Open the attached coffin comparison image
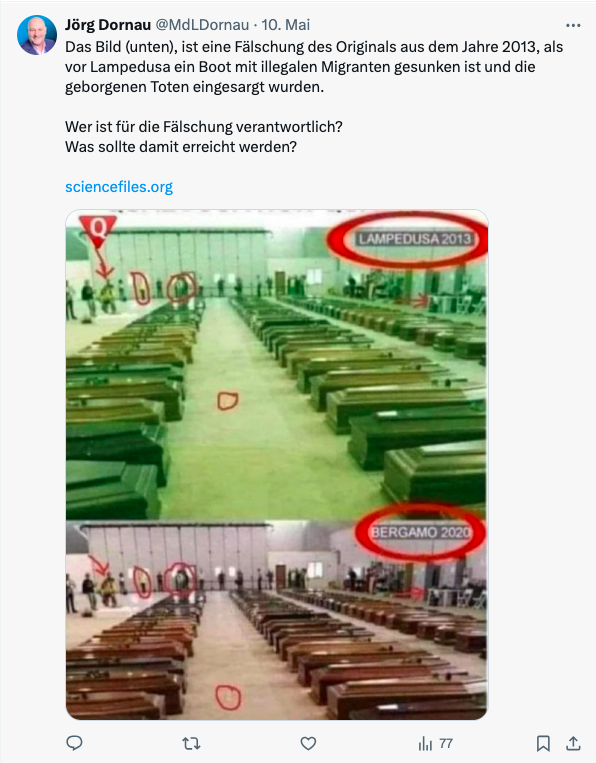 [x=276, y=465]
